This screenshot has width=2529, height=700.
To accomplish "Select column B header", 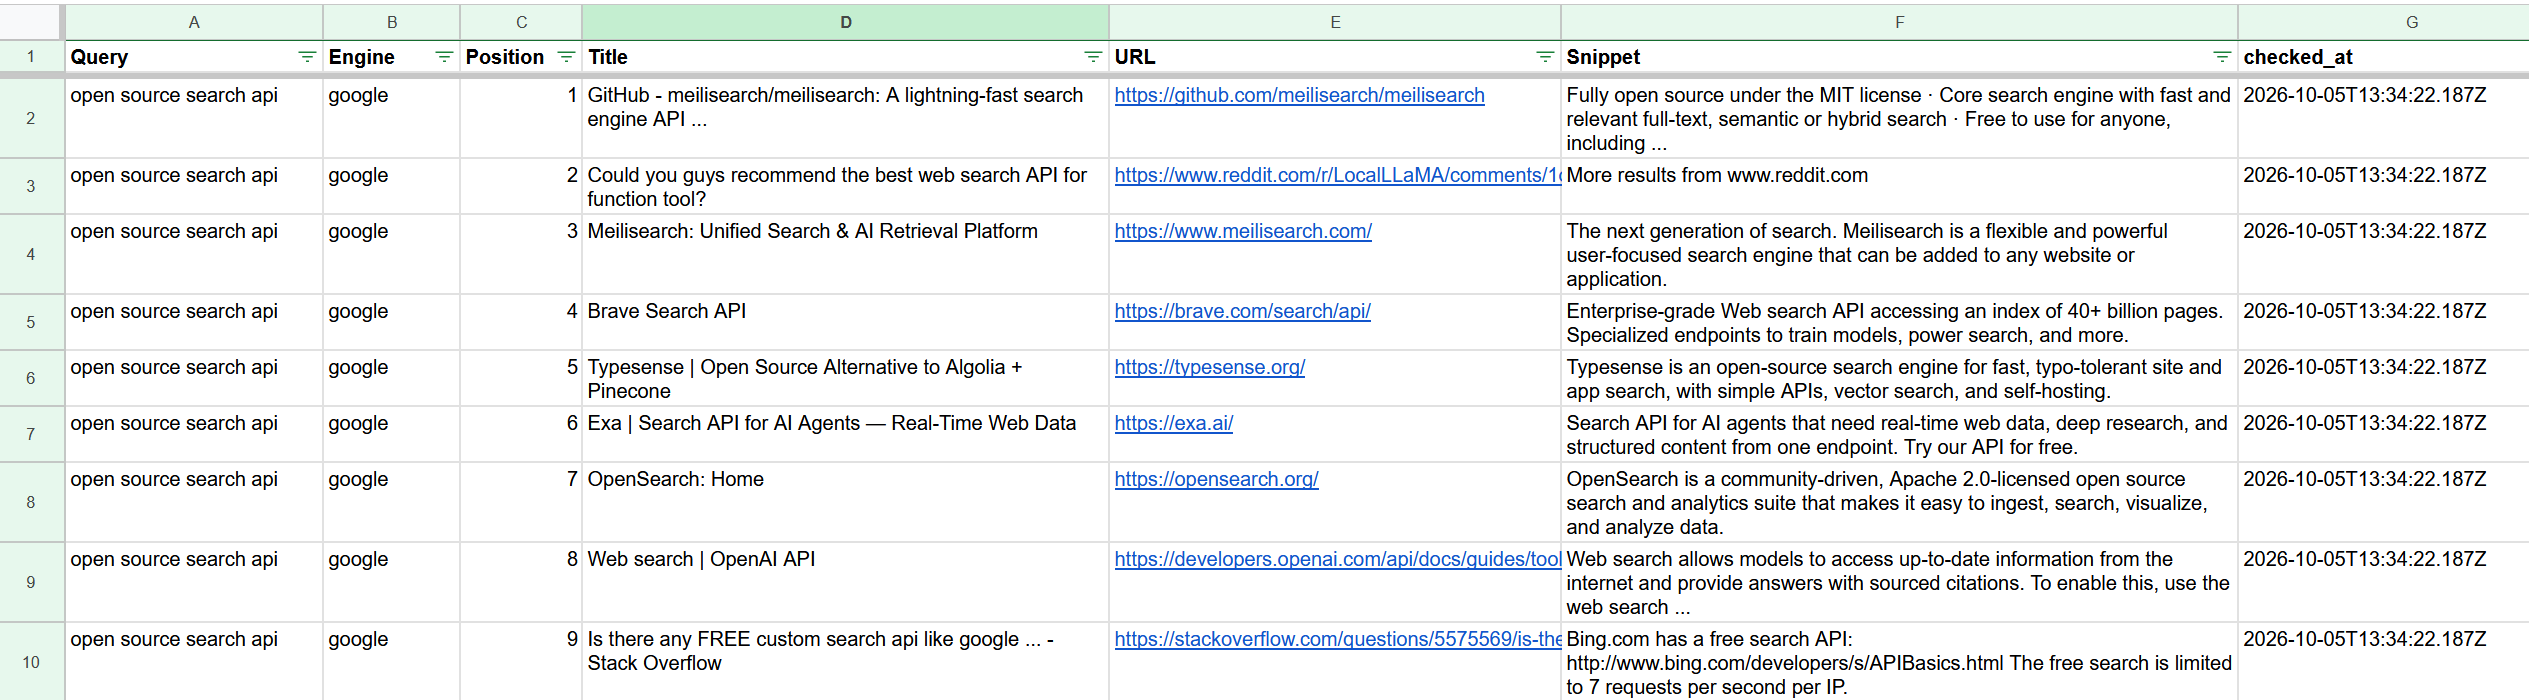I will [x=392, y=22].
